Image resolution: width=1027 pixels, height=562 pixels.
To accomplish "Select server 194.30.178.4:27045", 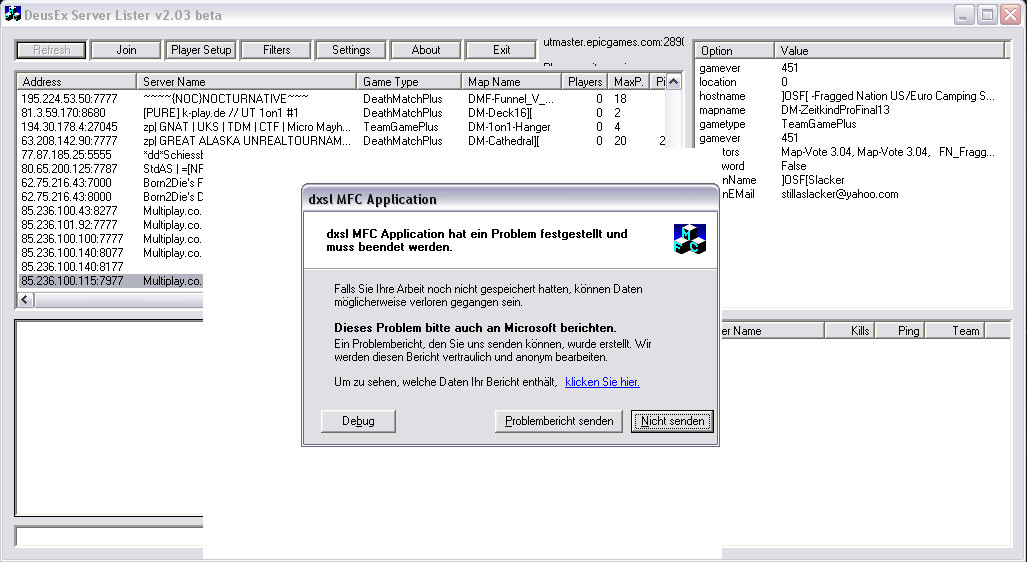I will point(69,127).
